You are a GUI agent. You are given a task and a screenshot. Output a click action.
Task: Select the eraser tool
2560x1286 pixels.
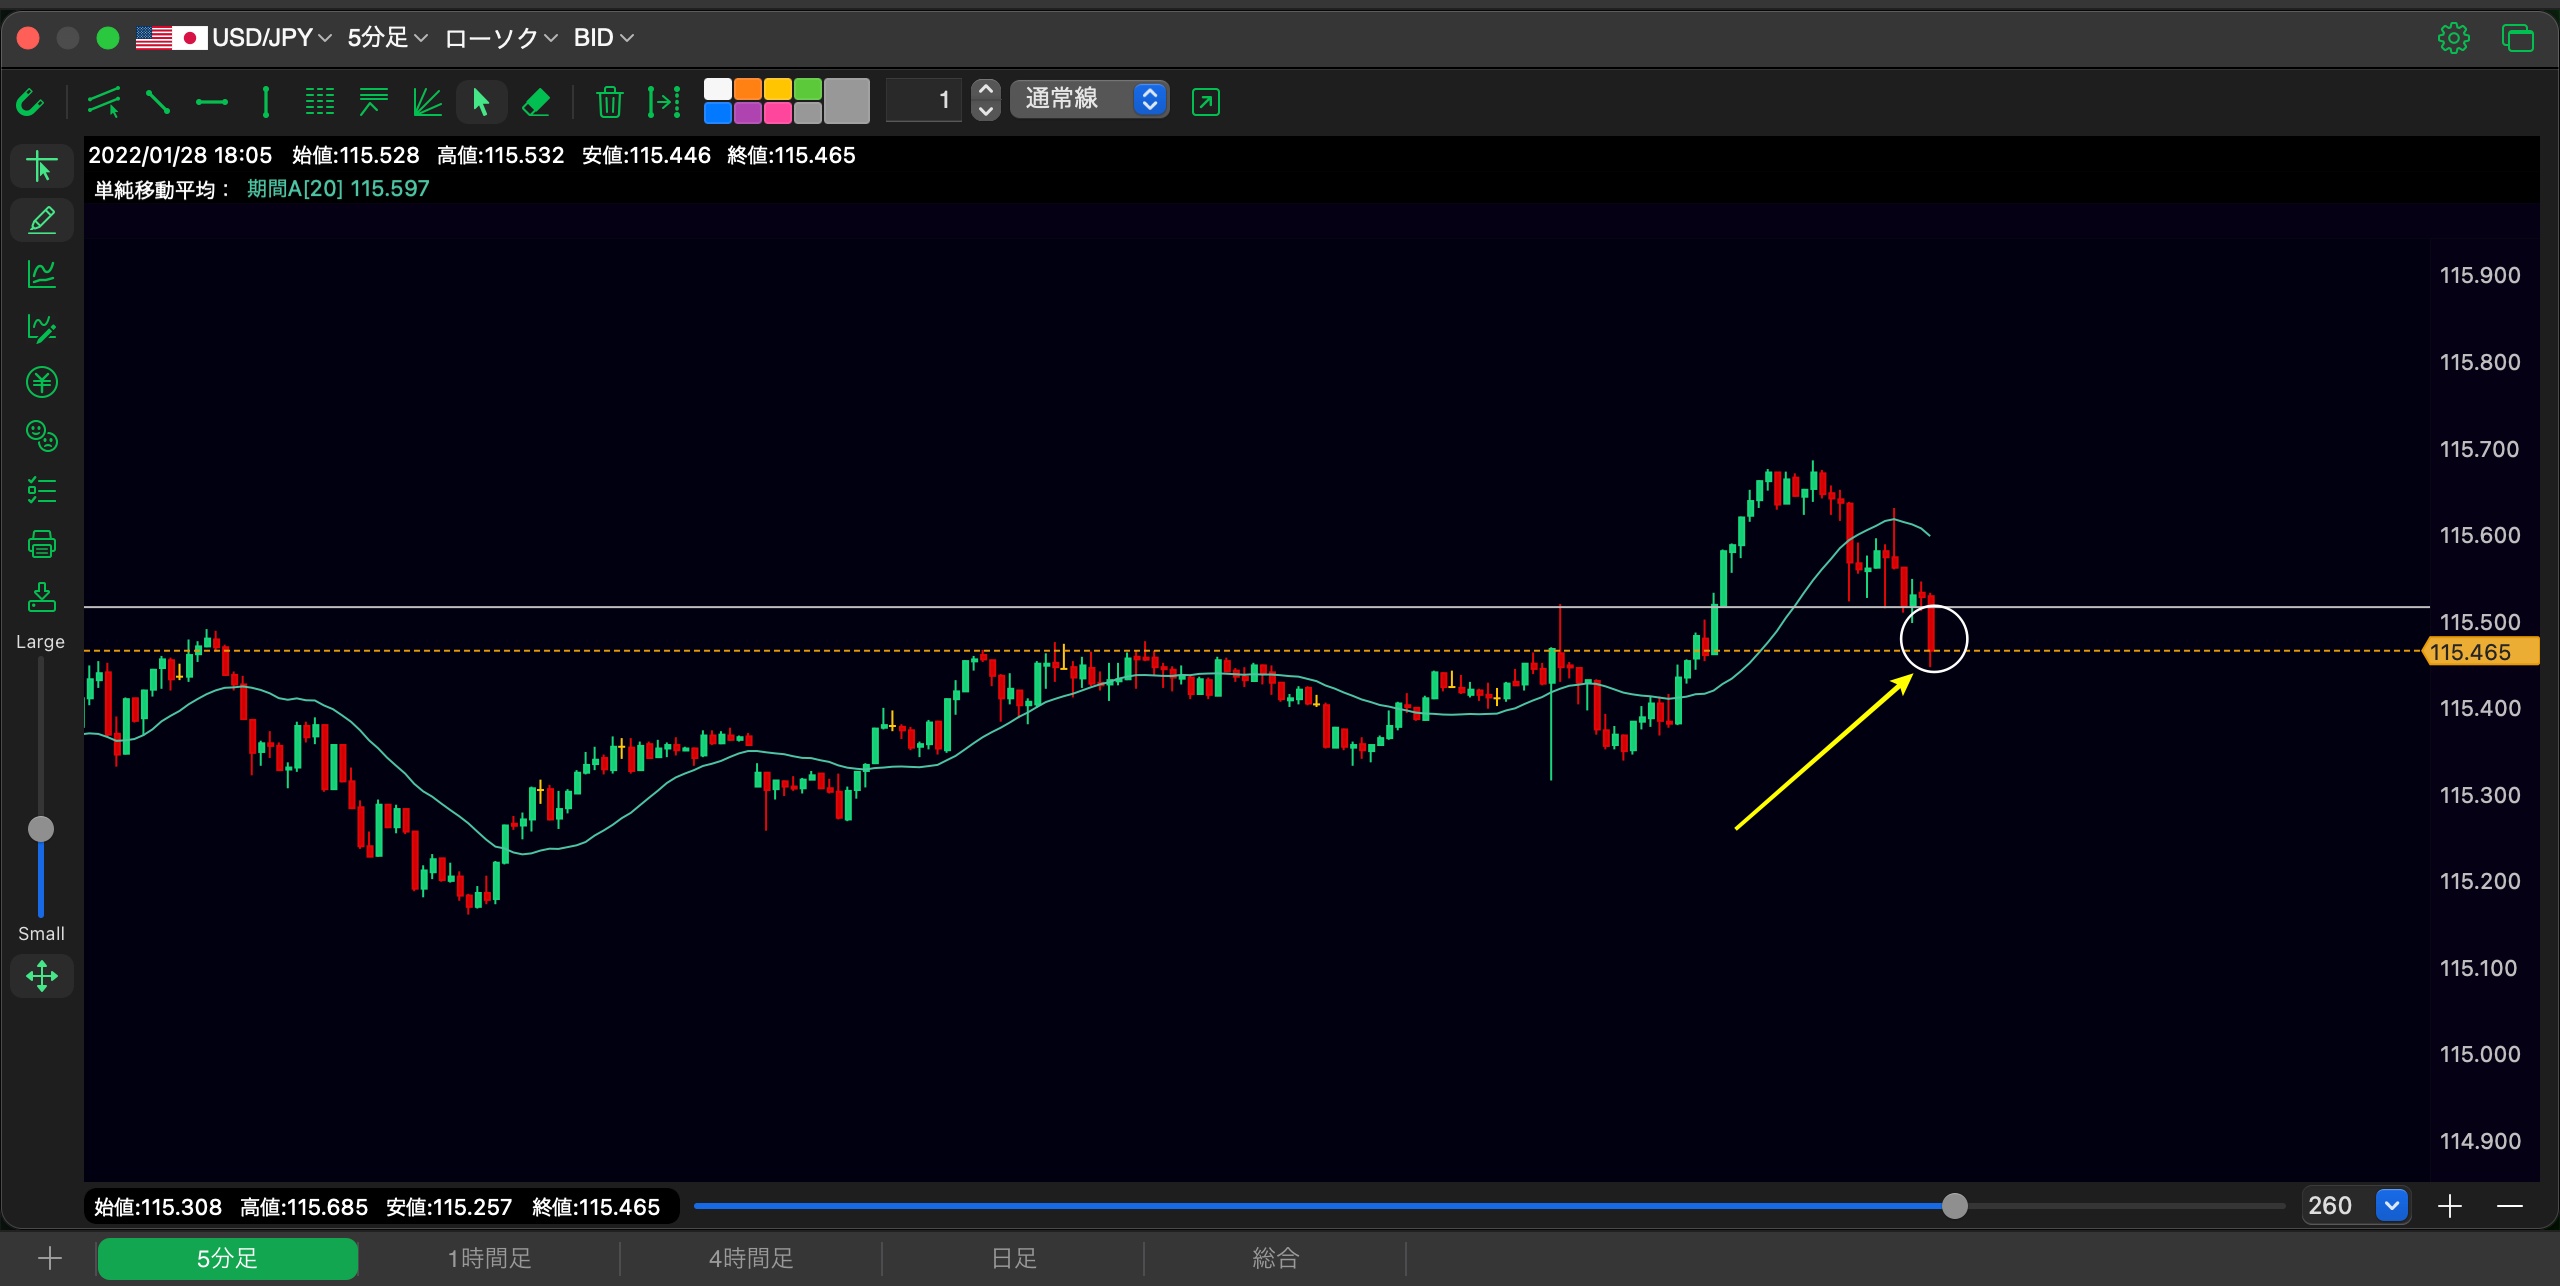(x=536, y=102)
